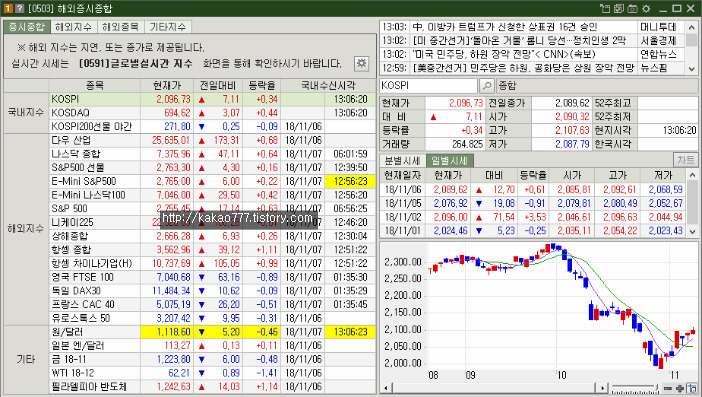The image size is (702, 397).
Task: Select the E-Mini 나스닥100 row
Action: [212, 195]
